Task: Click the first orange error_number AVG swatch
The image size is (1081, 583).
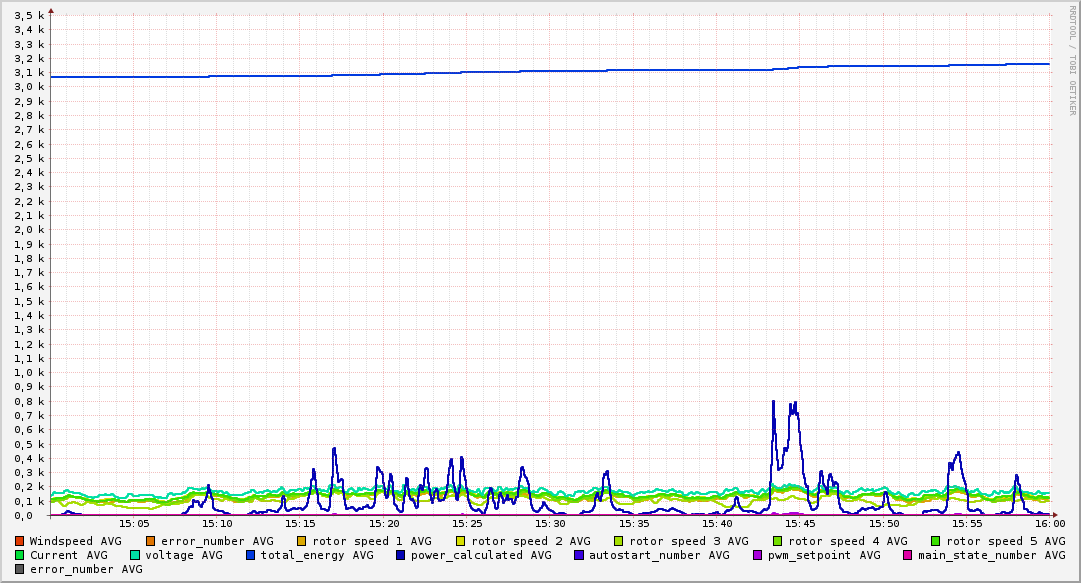Action: 151,542
